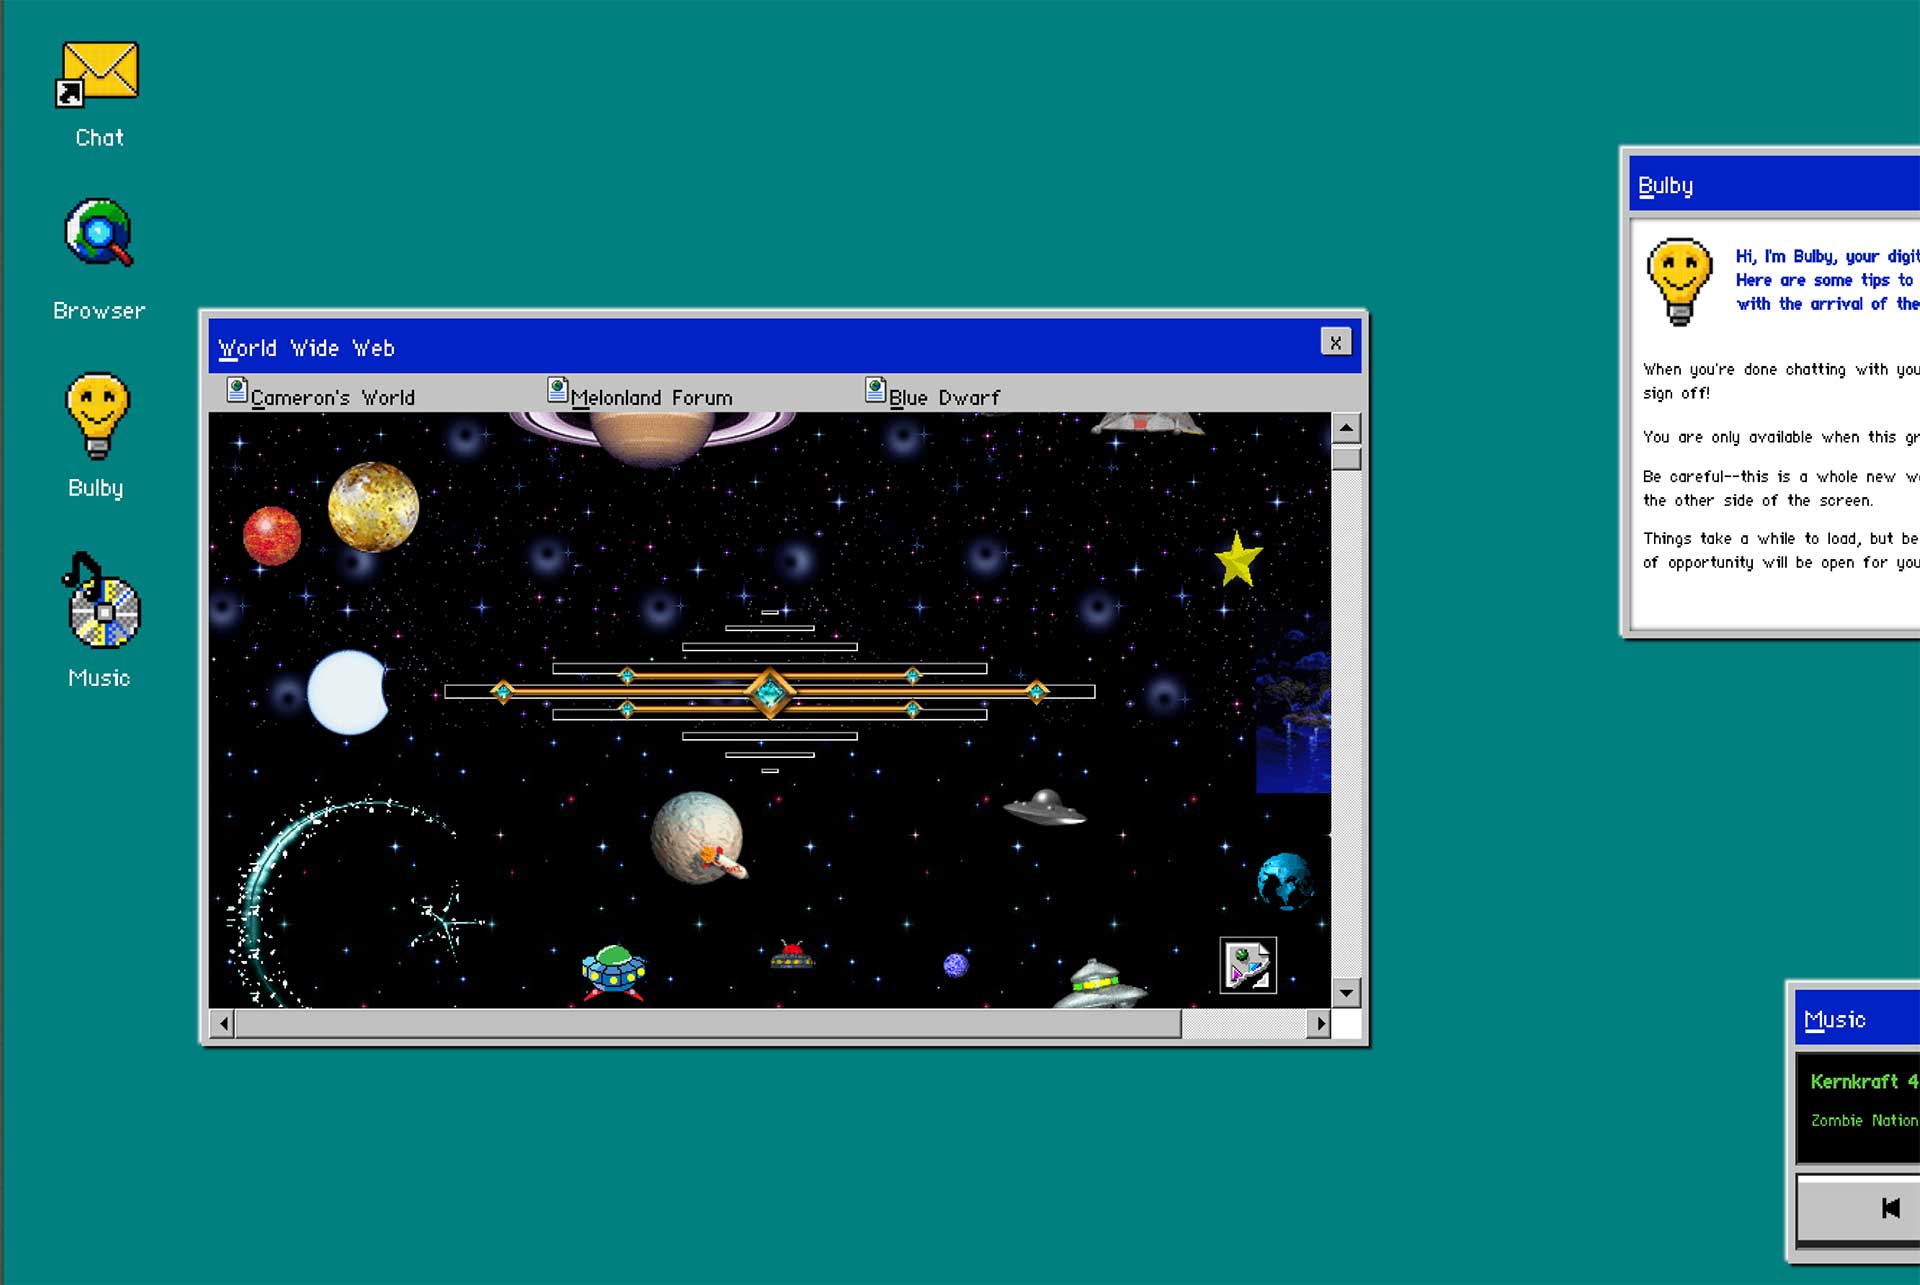Click the horizontal scrollbar thumb
The image size is (1920, 1285).
point(707,1023)
